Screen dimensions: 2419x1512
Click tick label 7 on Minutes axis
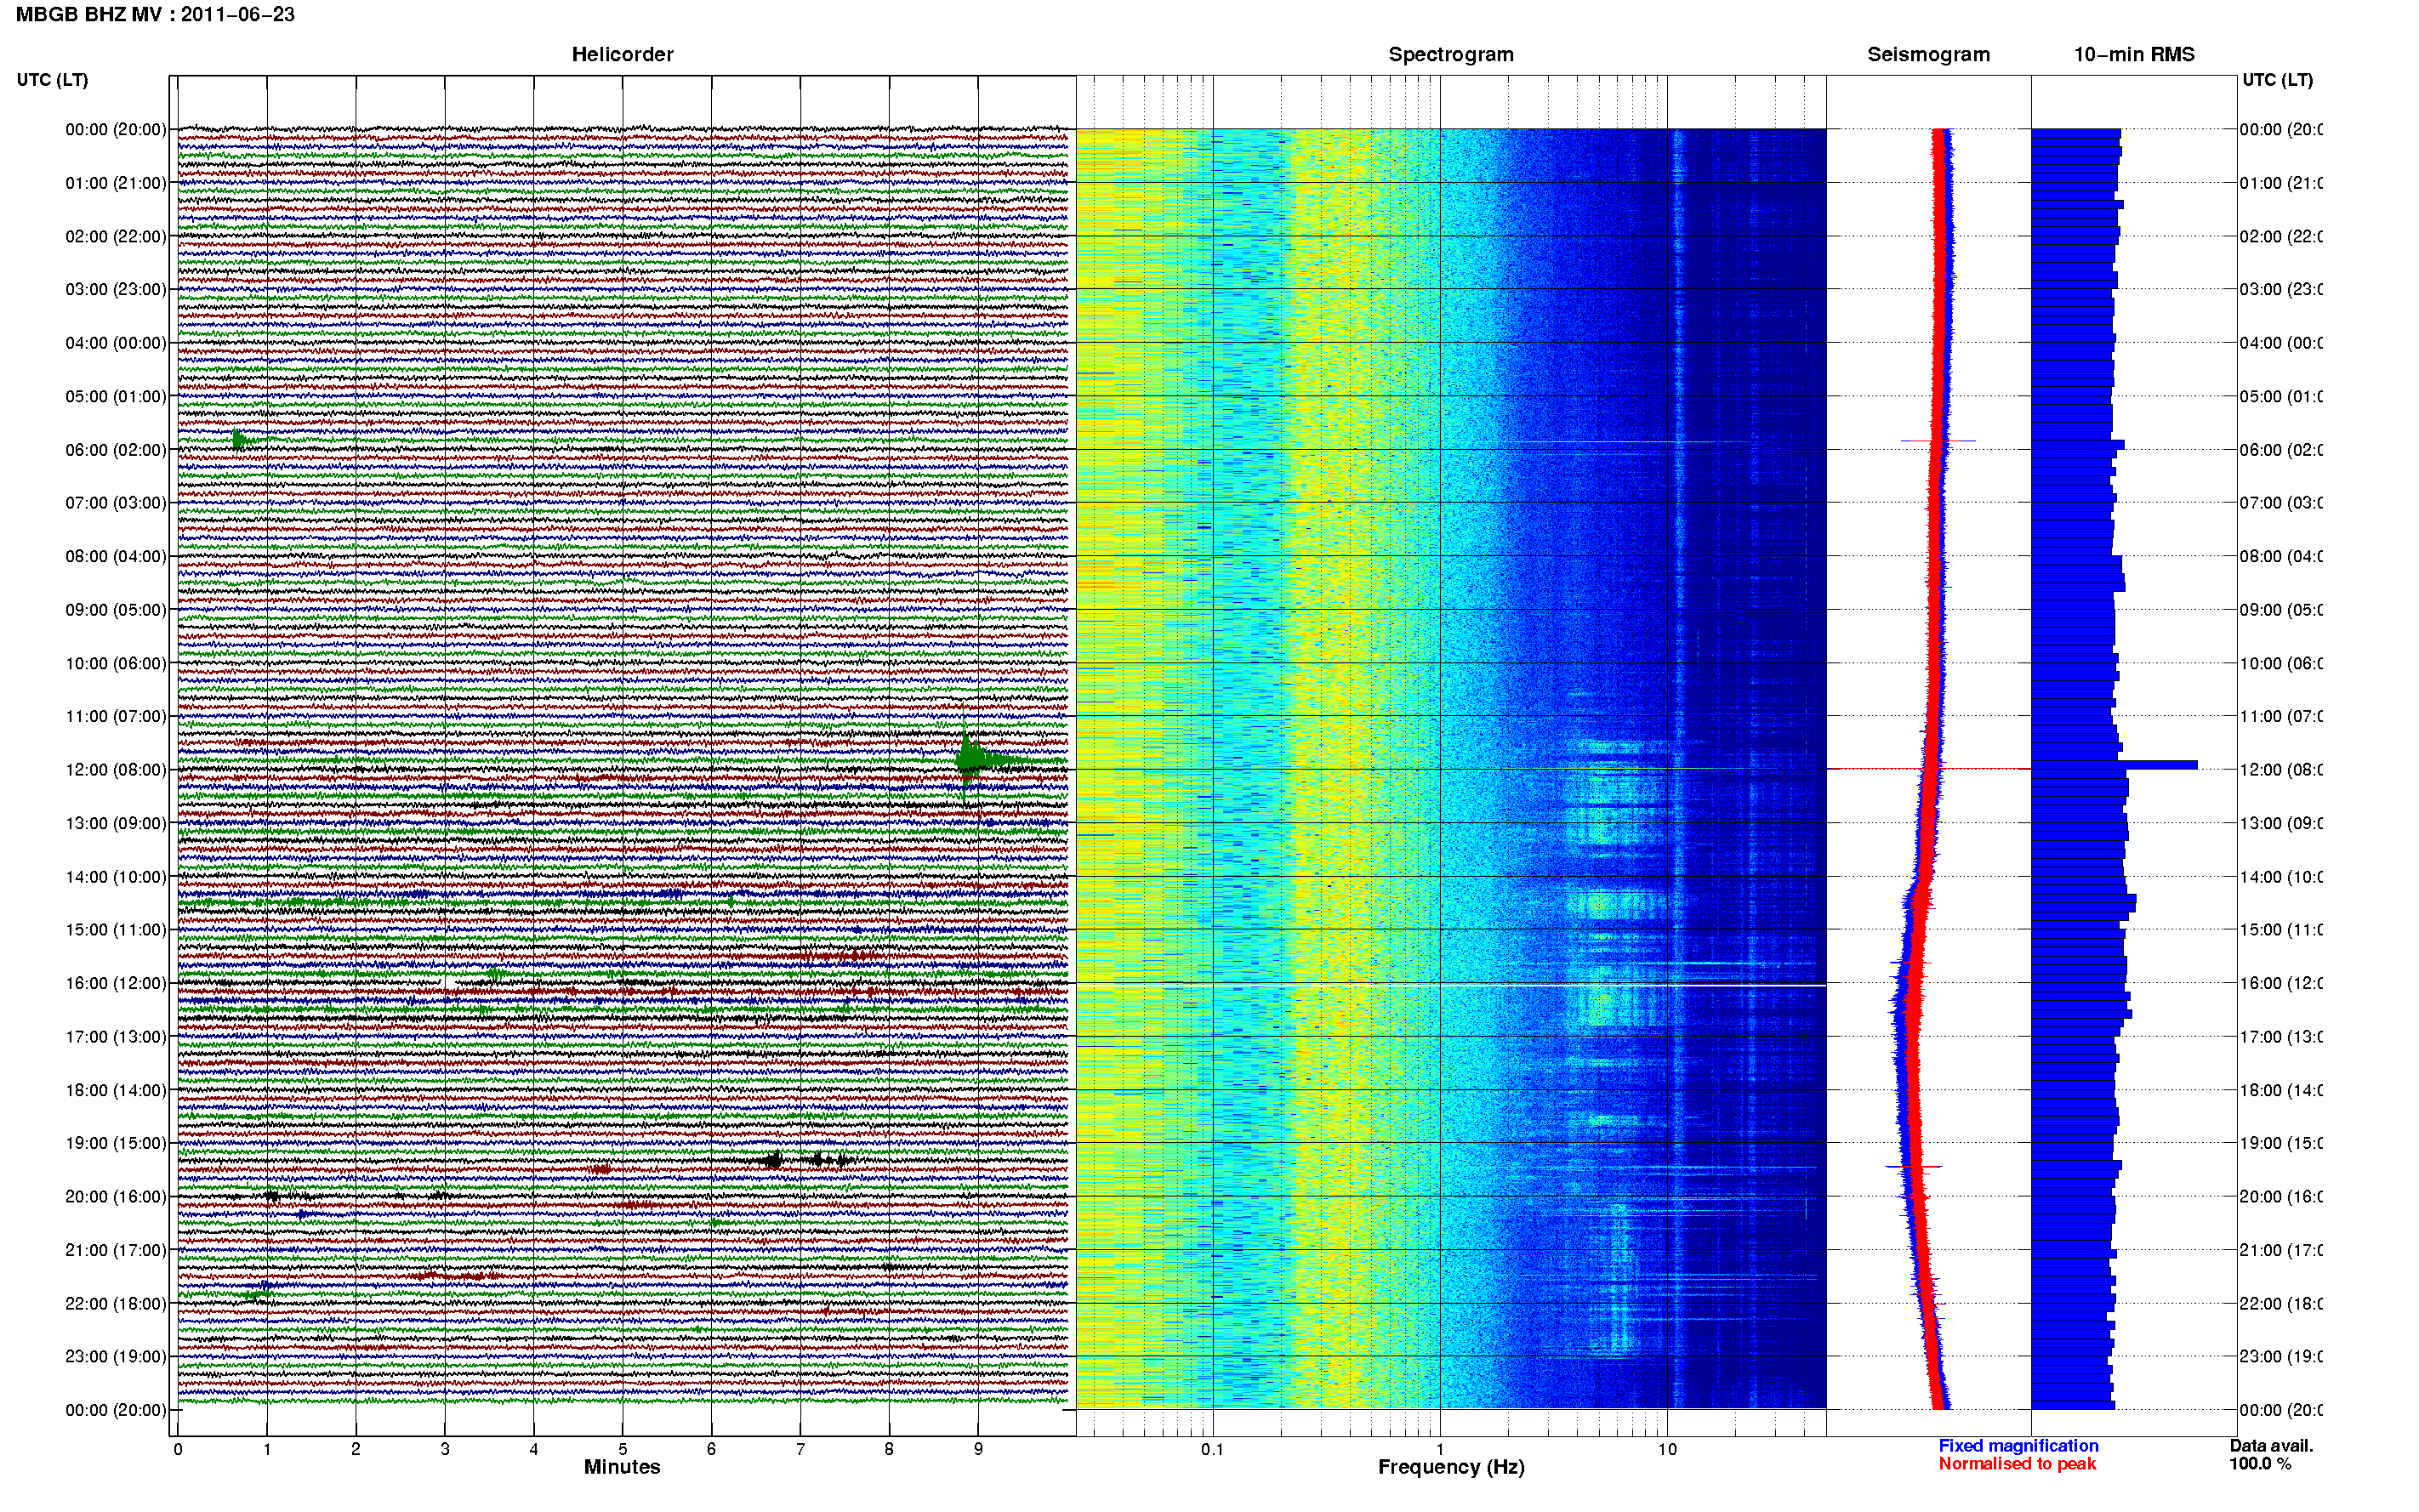[x=800, y=1449]
